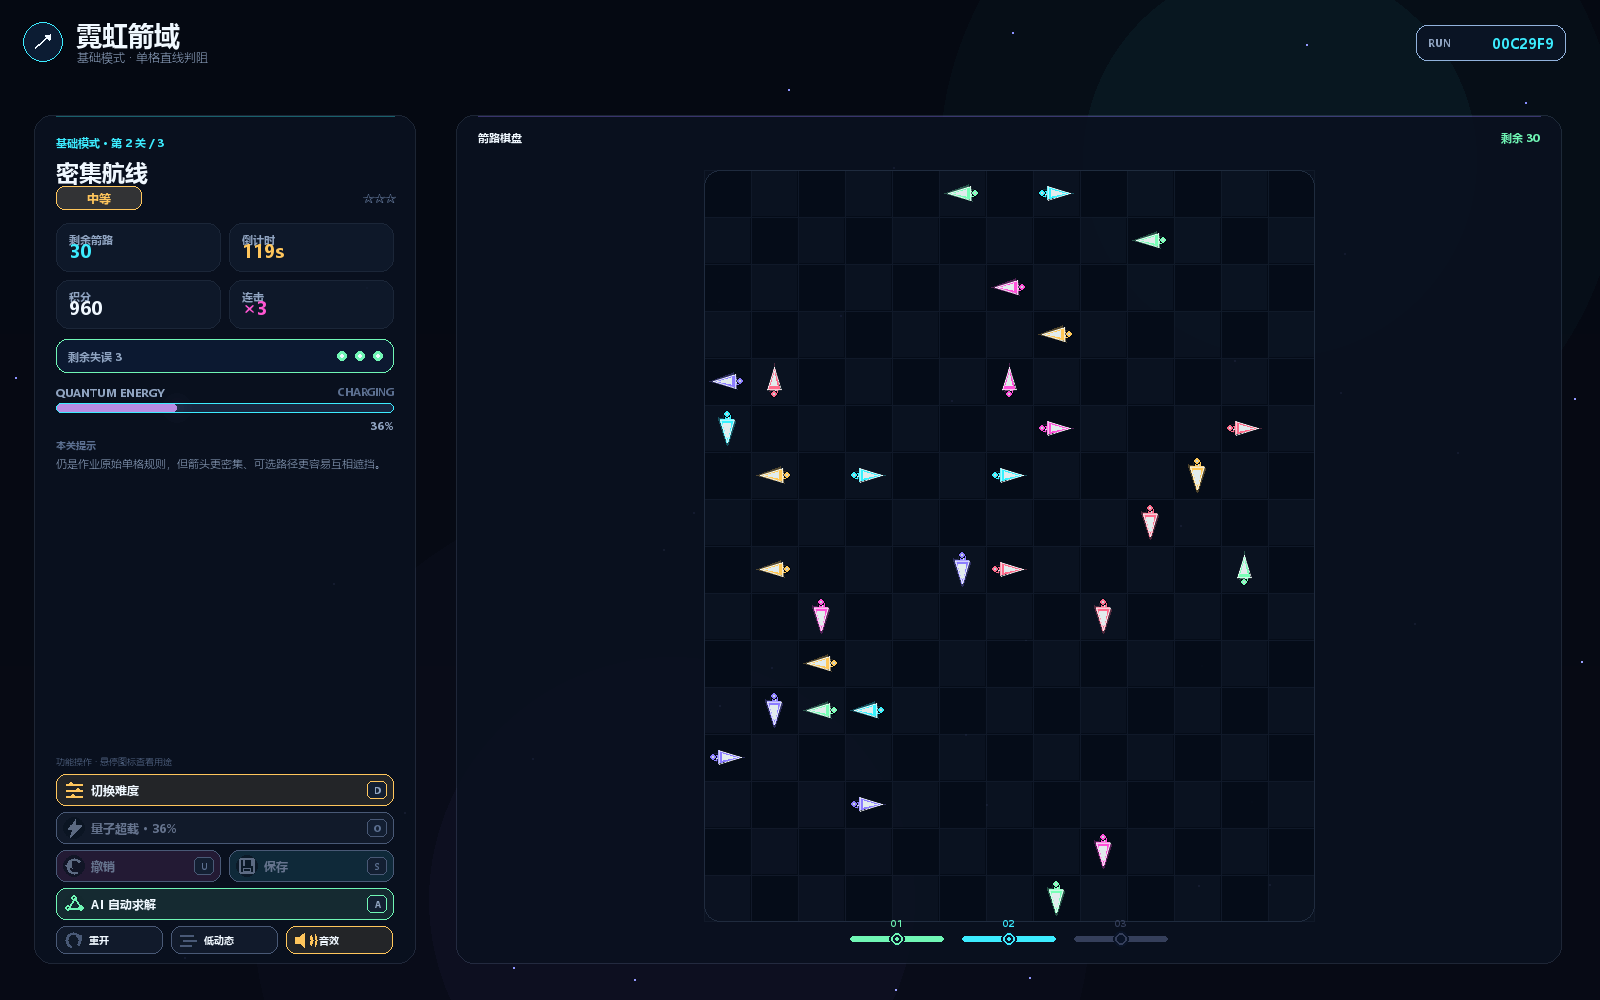Screen dimensions: 1600x1000
Task: Click the Quantum Energy progress bar
Action: tap(225, 408)
